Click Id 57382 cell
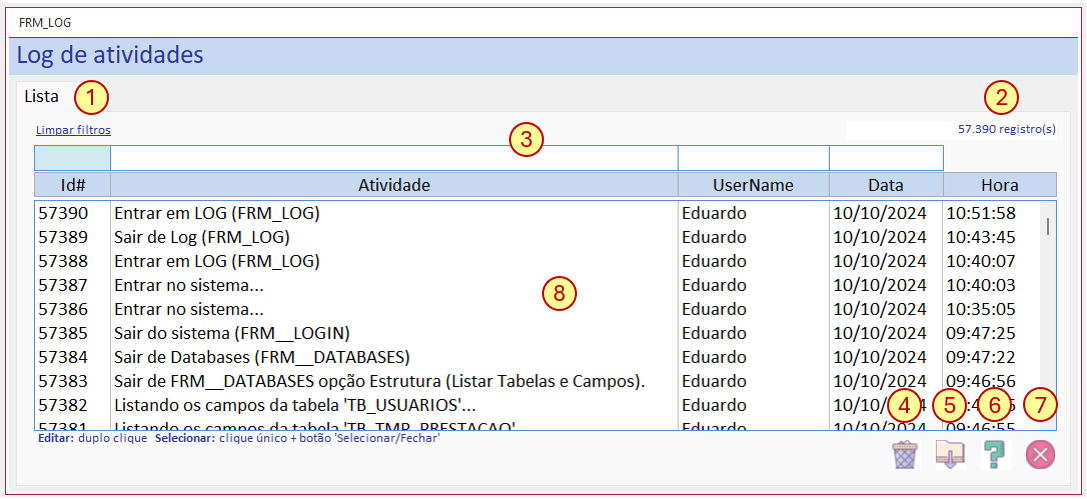This screenshot has height=499, width=1087. 63,405
